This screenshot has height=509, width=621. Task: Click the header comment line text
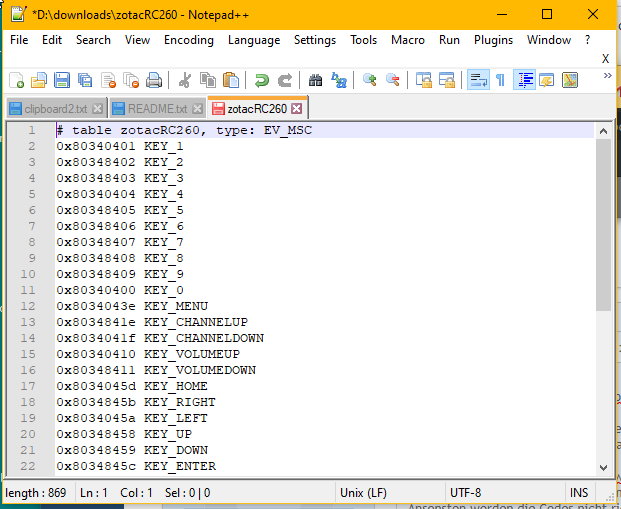(x=184, y=130)
